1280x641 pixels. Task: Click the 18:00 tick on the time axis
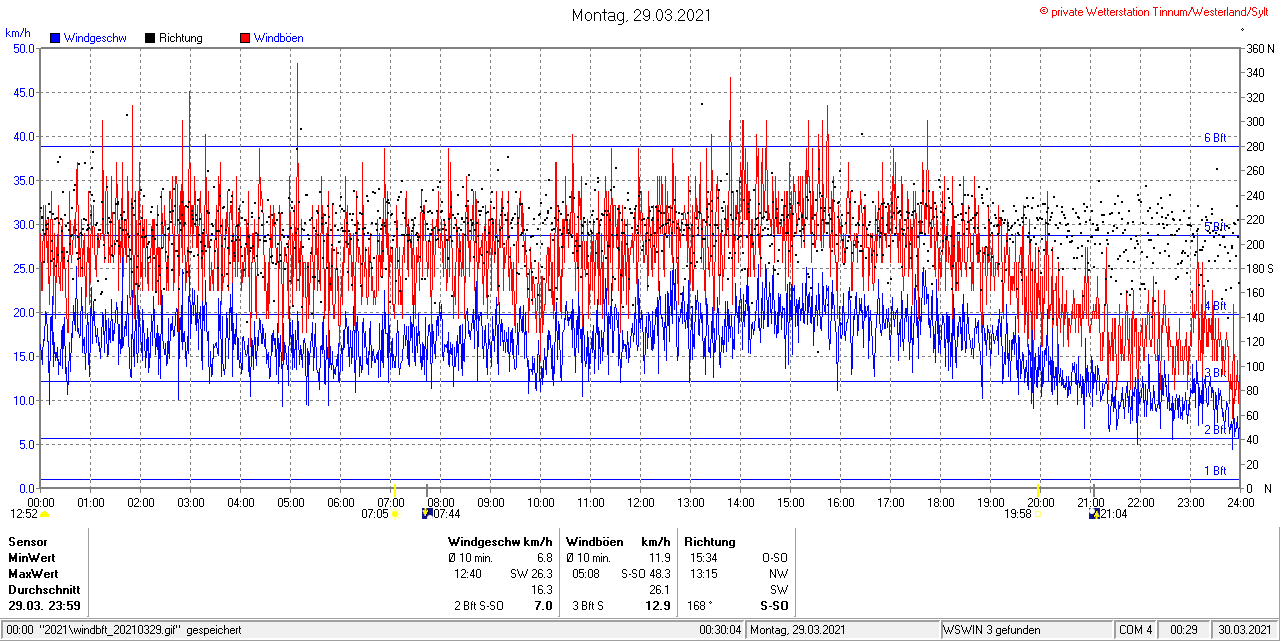point(941,502)
